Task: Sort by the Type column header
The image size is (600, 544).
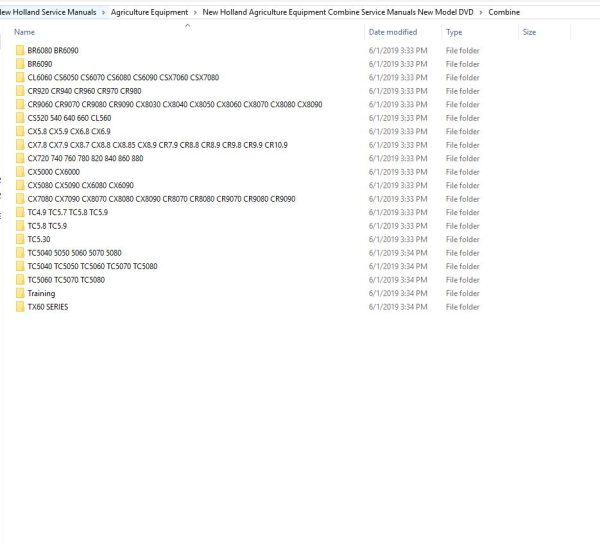Action: (x=454, y=32)
